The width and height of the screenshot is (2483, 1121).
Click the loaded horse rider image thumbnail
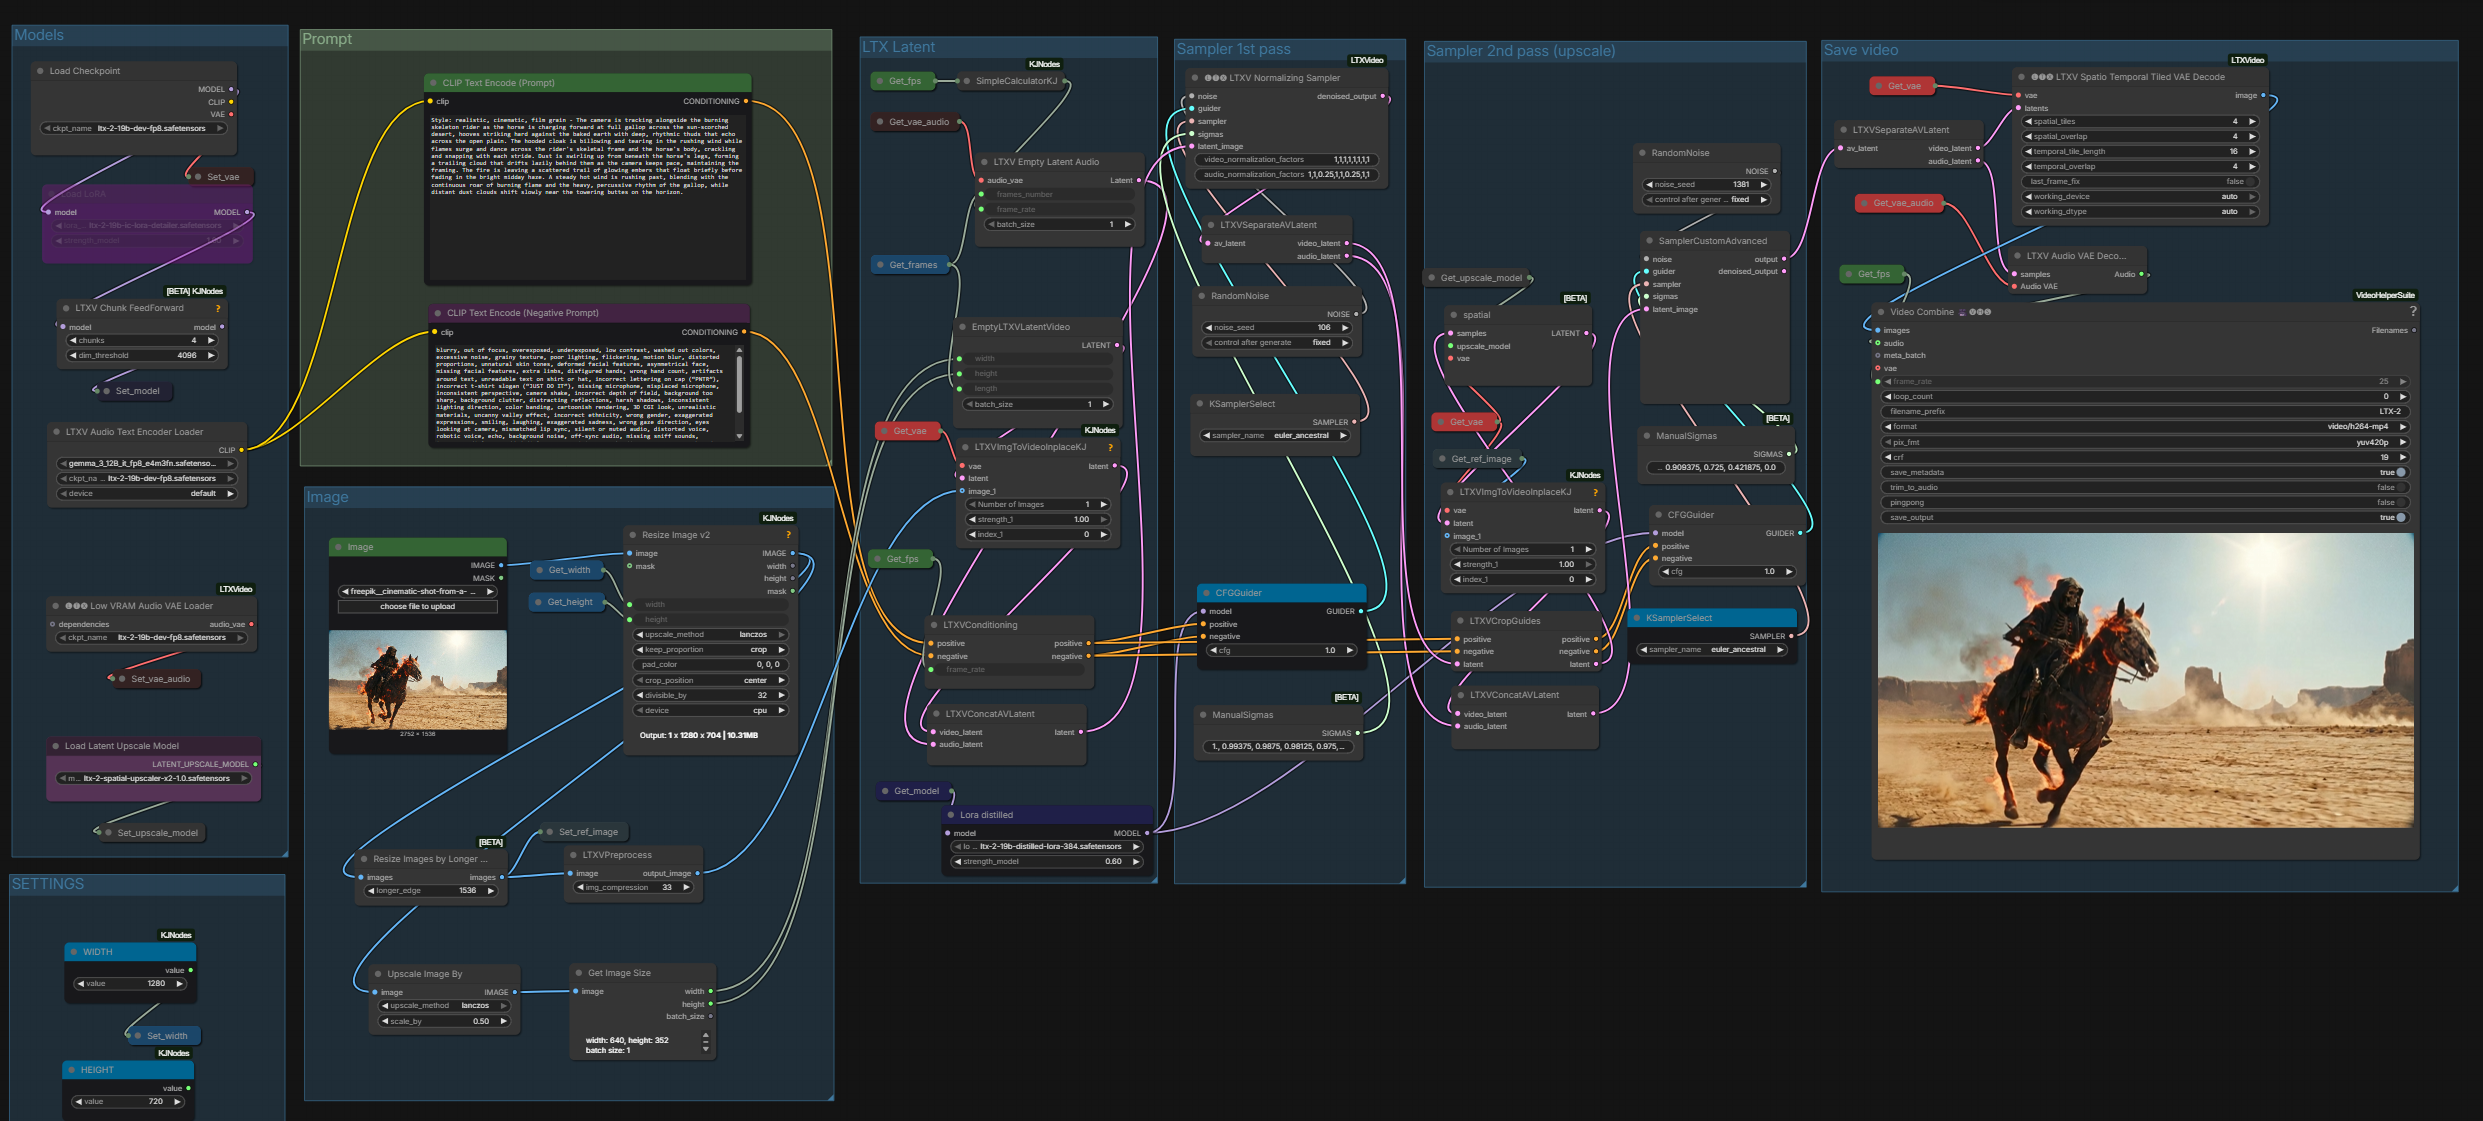pyautogui.click(x=418, y=680)
